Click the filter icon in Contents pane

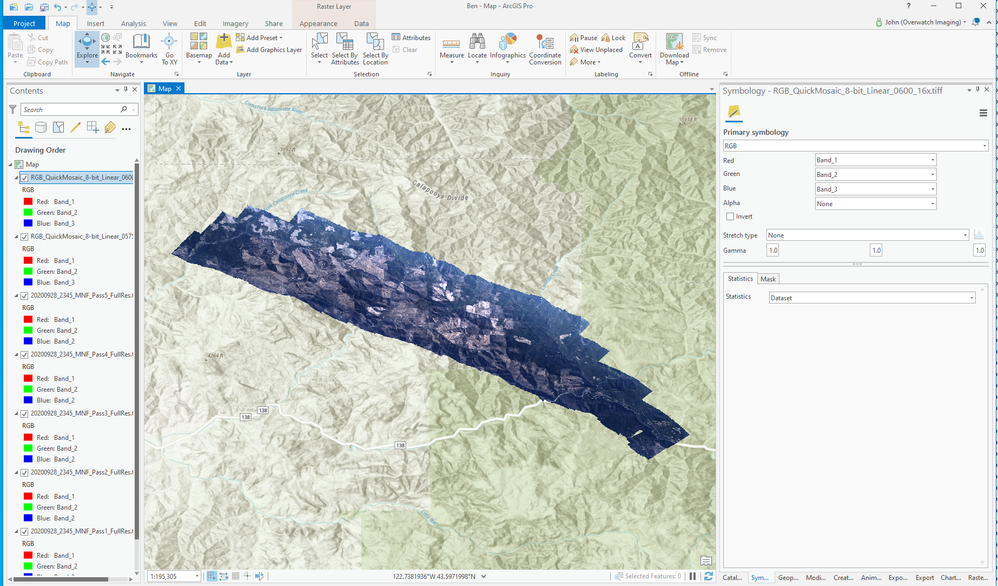(x=12, y=109)
